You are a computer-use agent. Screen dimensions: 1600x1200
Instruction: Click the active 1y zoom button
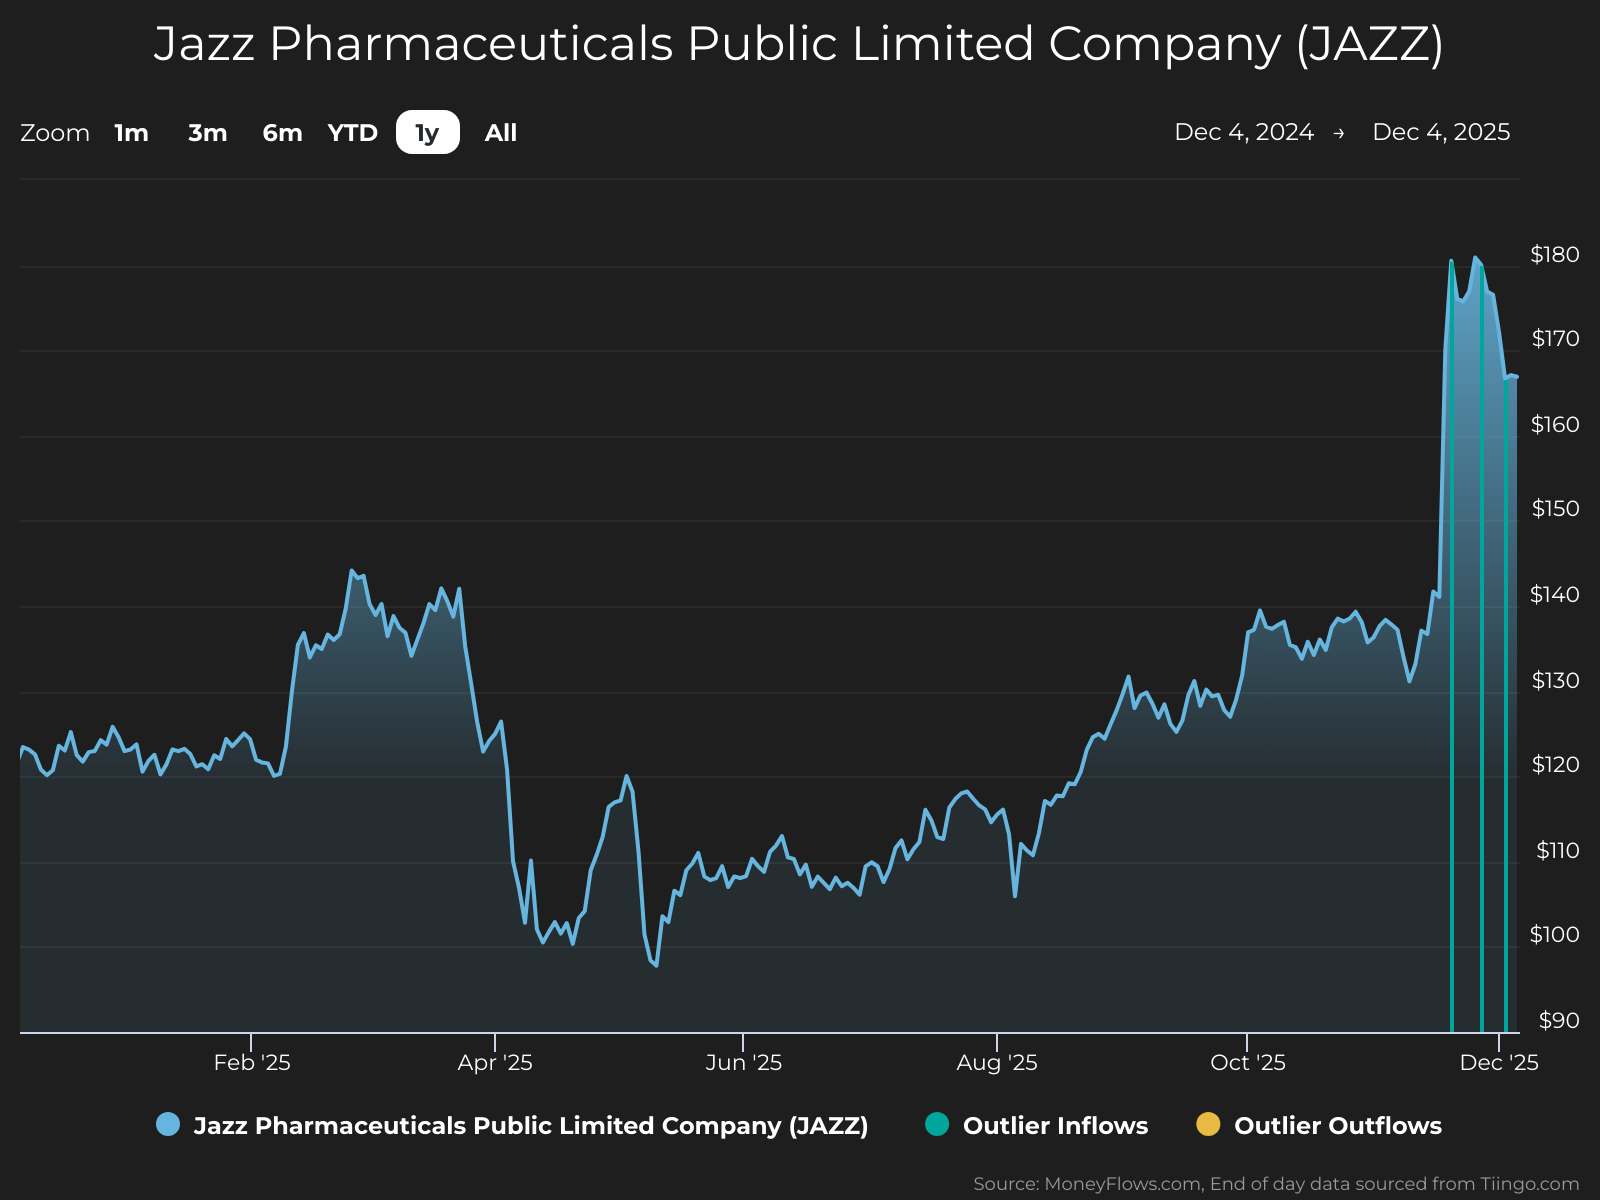[428, 132]
